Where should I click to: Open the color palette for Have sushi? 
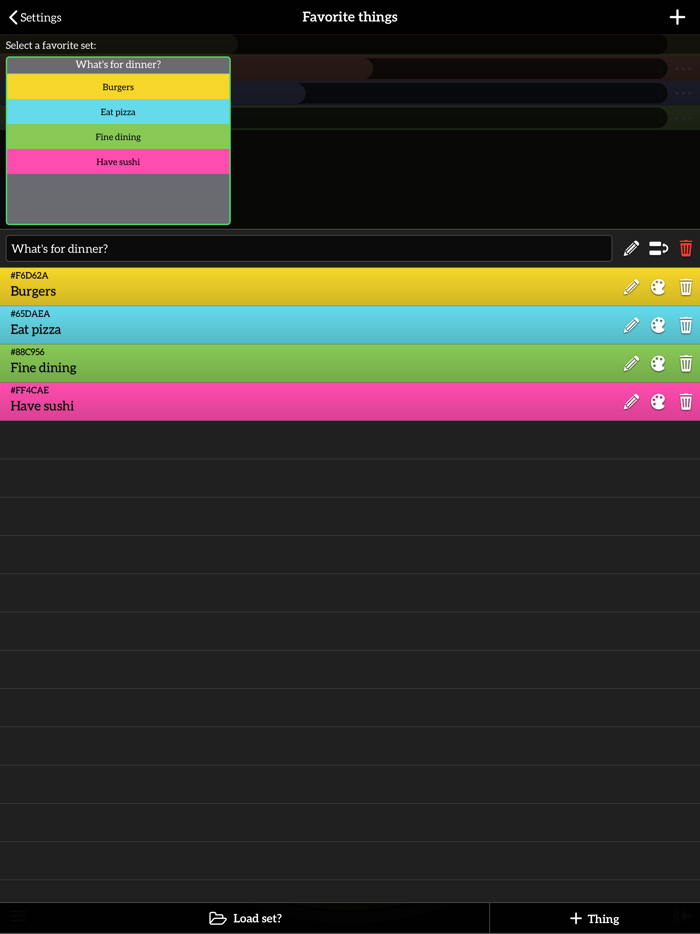[x=658, y=401]
